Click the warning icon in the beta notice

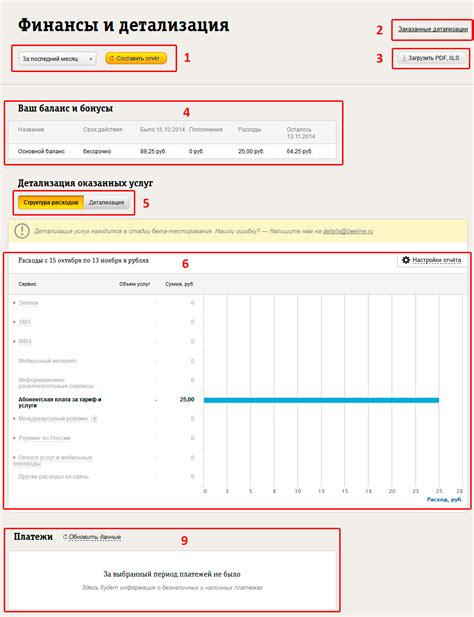tap(22, 231)
